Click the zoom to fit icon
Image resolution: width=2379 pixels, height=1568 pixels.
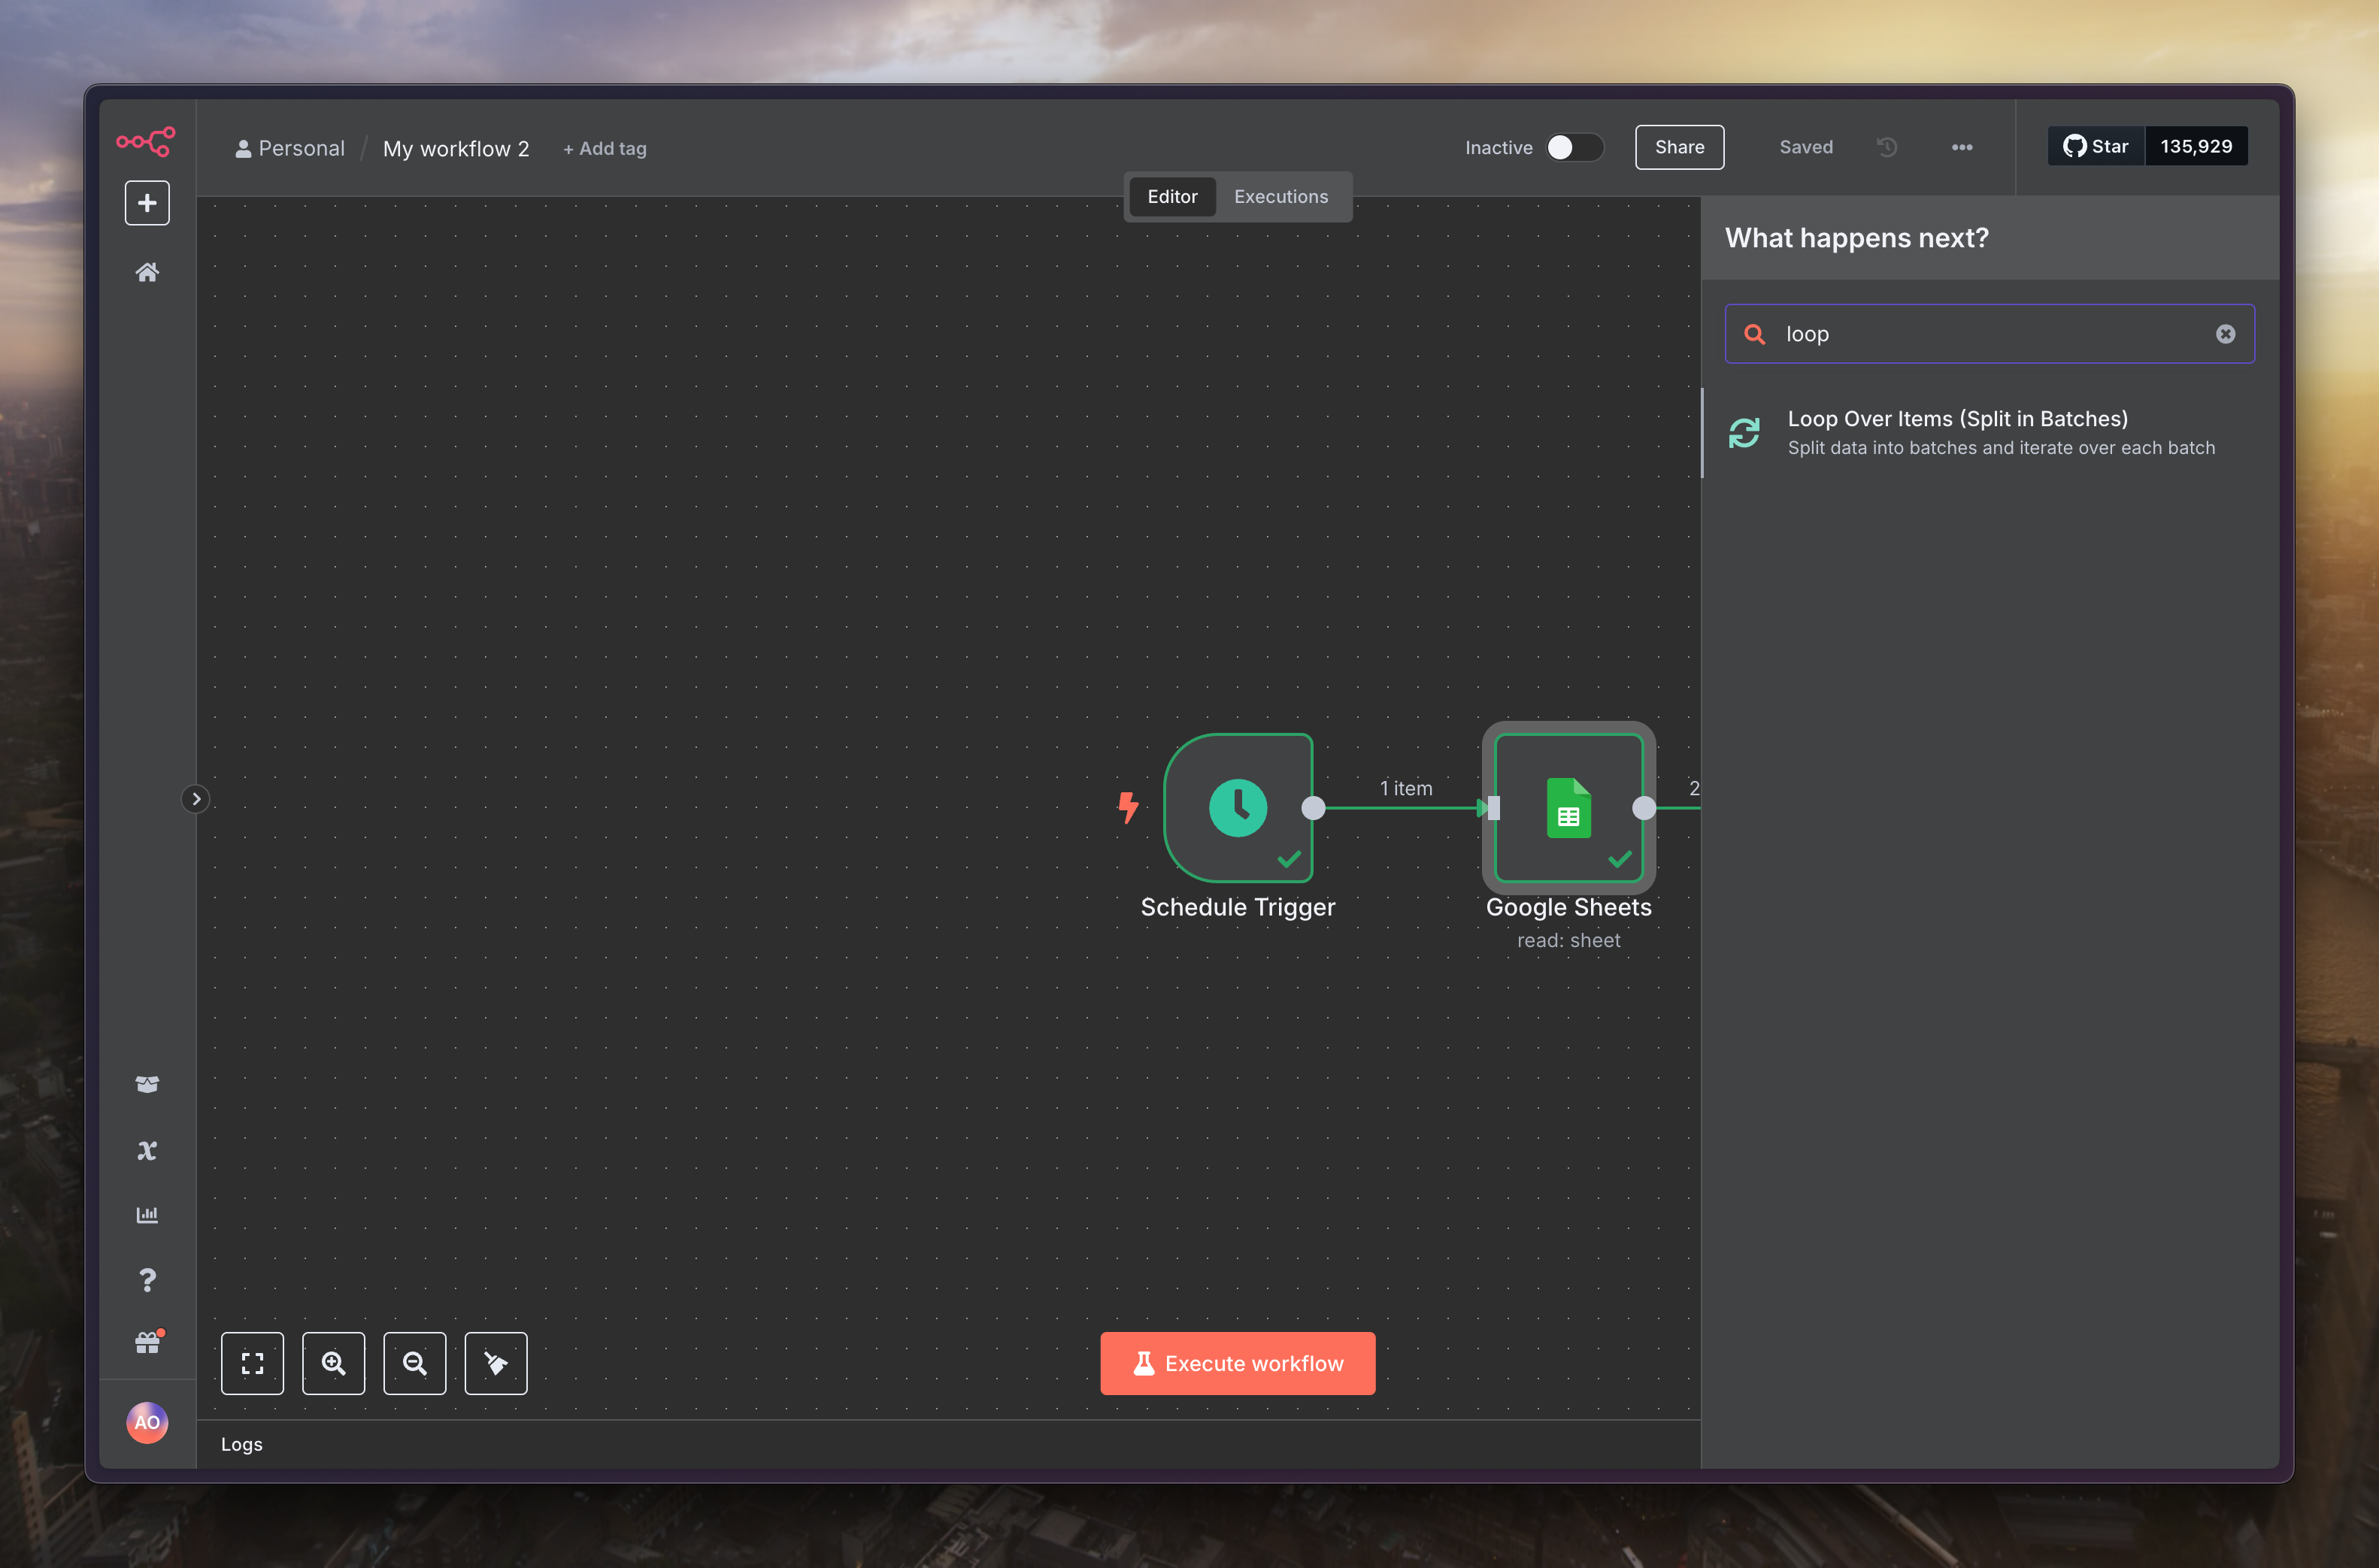(x=252, y=1363)
